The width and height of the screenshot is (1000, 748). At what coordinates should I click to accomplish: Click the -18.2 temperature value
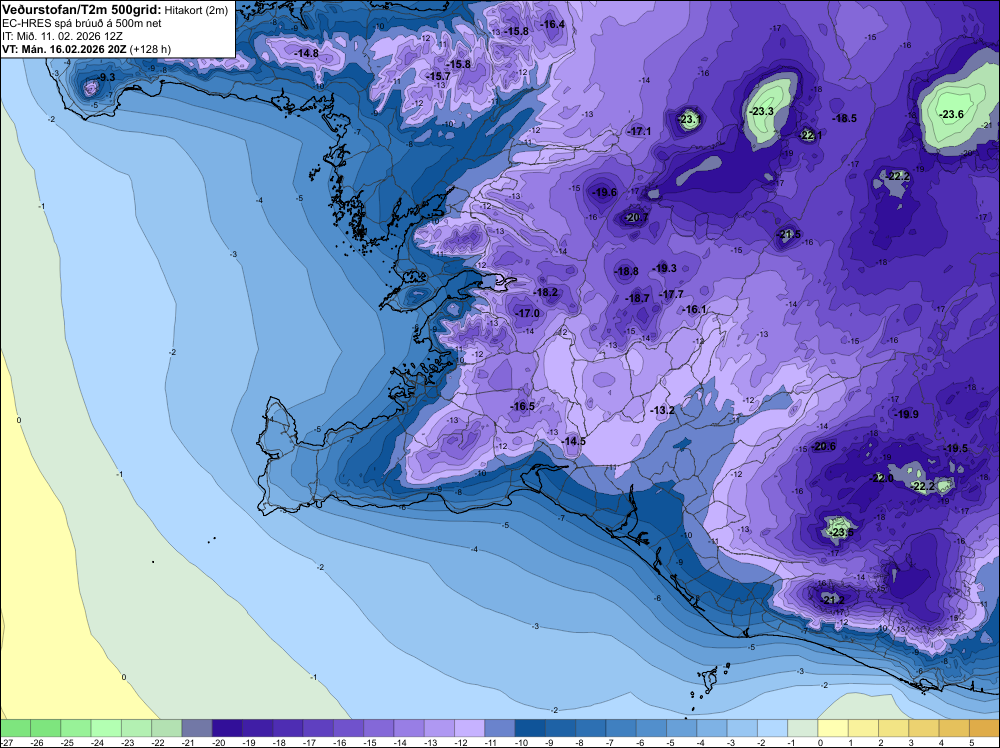click(545, 293)
